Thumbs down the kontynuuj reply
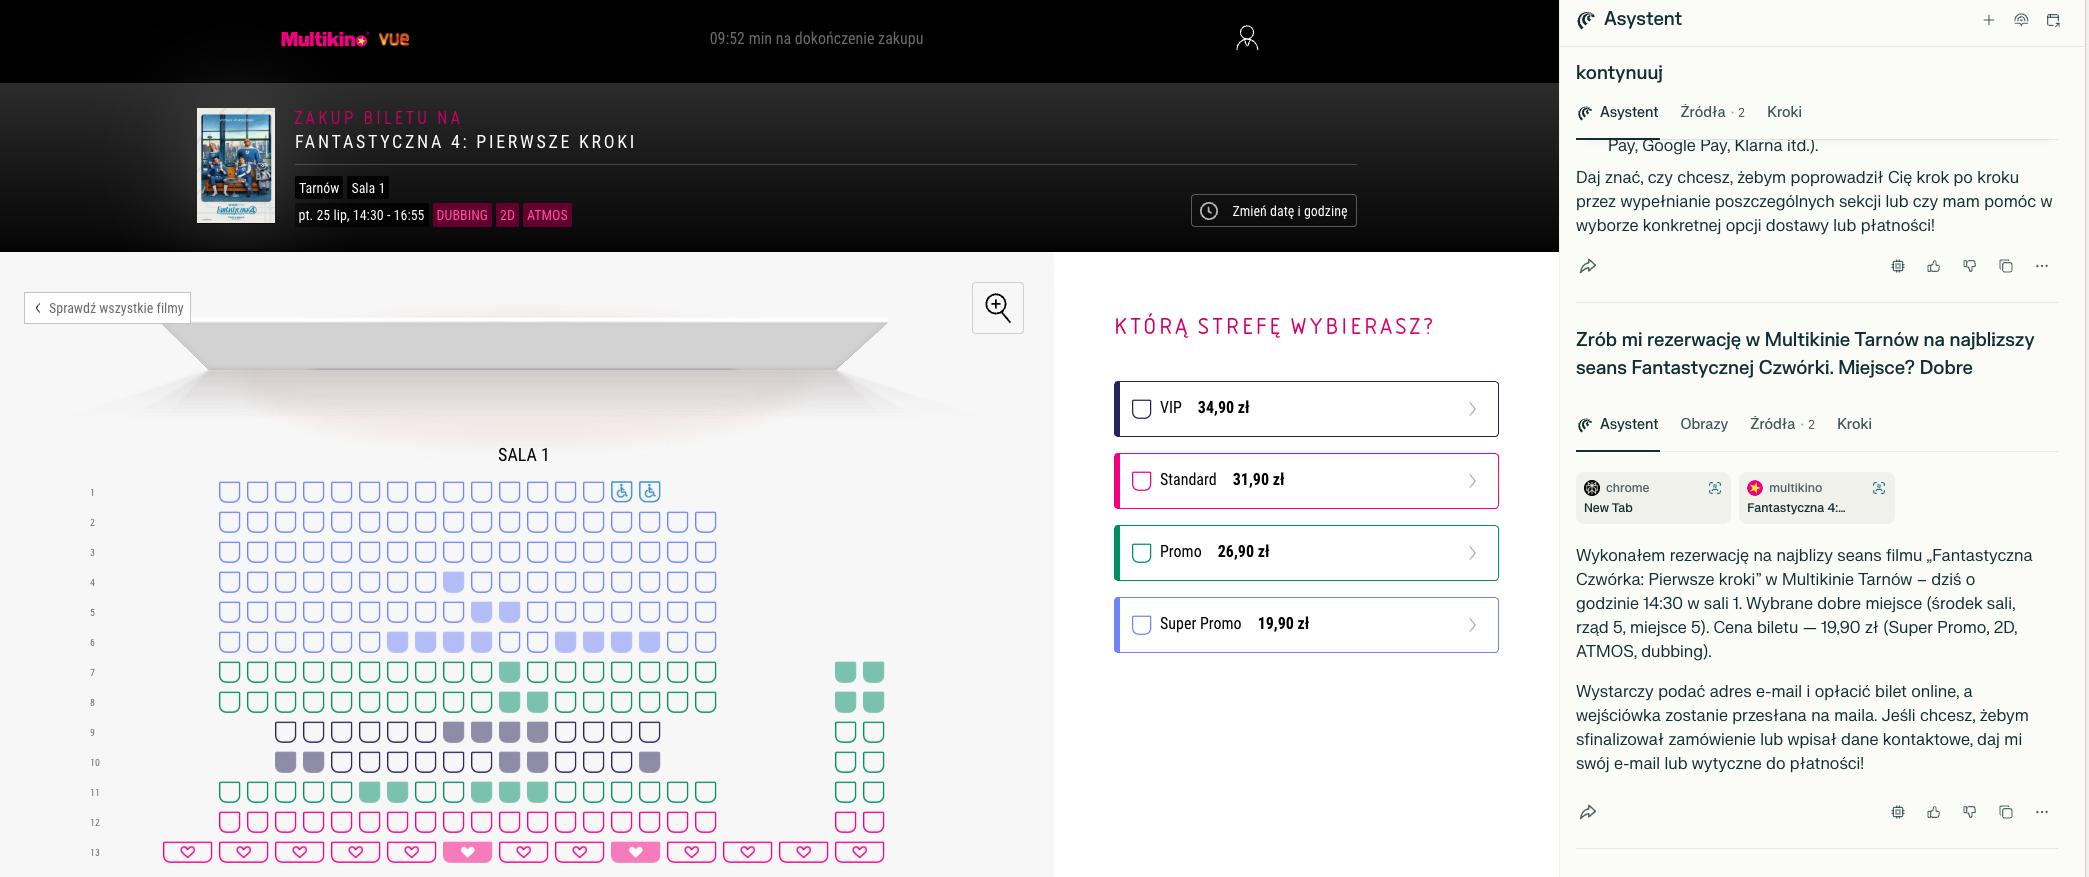2089x877 pixels. [x=1970, y=266]
